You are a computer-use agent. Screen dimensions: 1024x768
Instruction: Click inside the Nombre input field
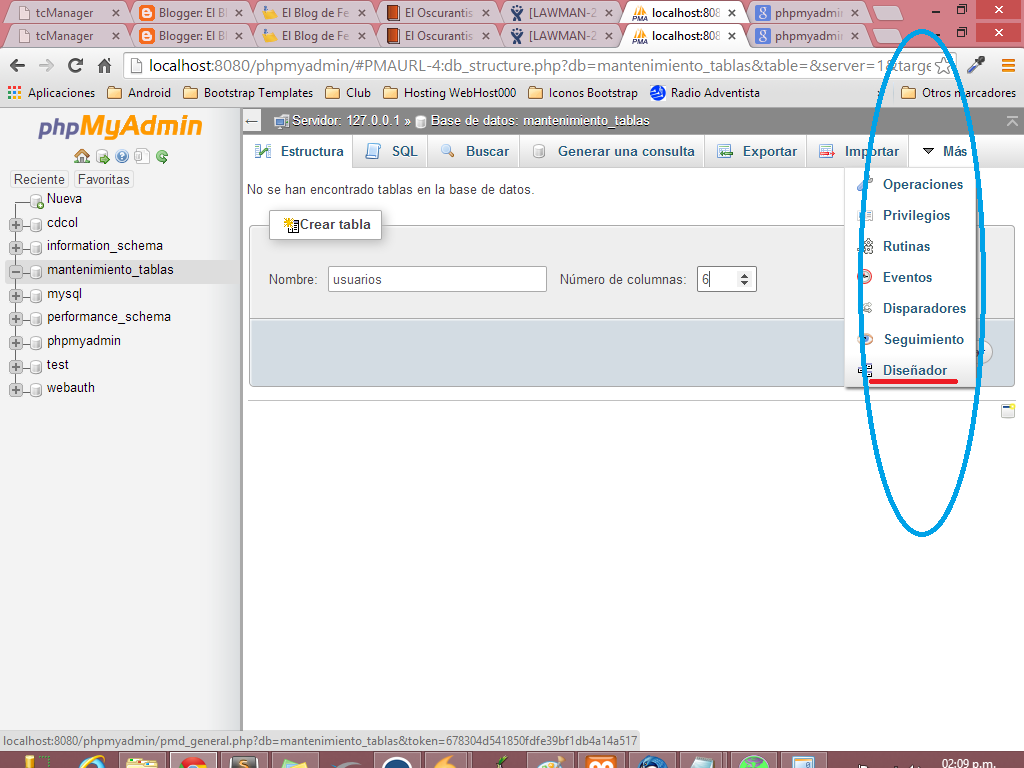[x=436, y=279]
